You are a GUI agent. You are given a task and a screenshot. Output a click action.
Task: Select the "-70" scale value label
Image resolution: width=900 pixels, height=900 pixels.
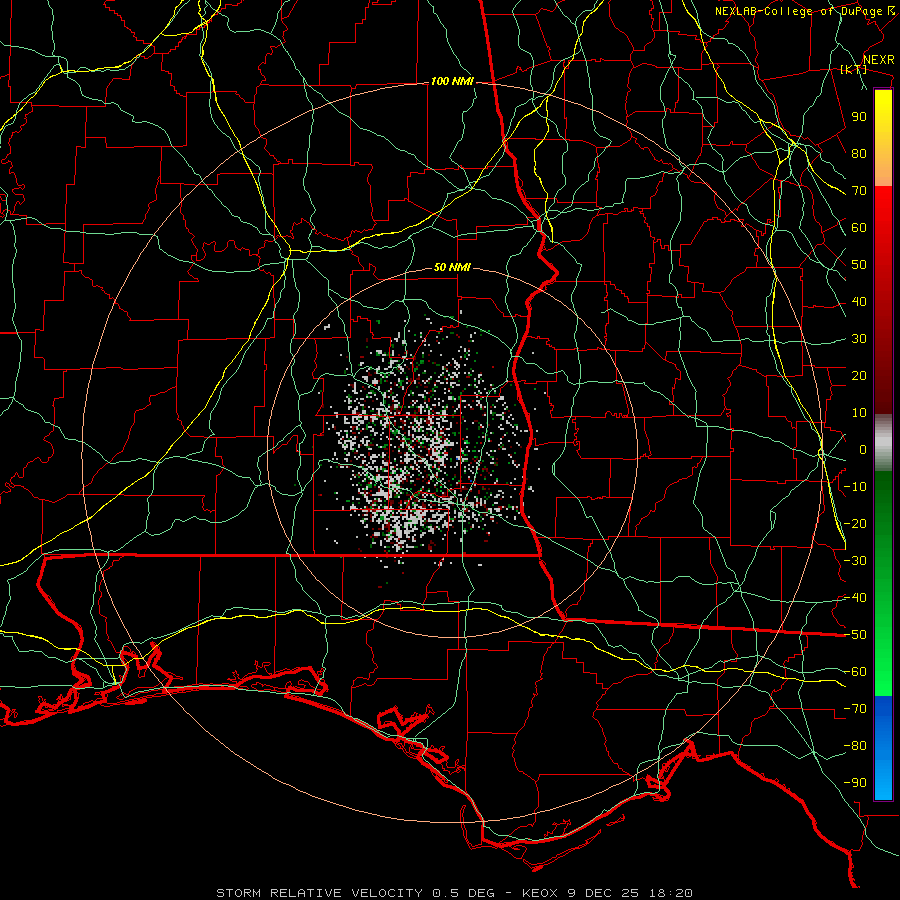click(x=855, y=709)
